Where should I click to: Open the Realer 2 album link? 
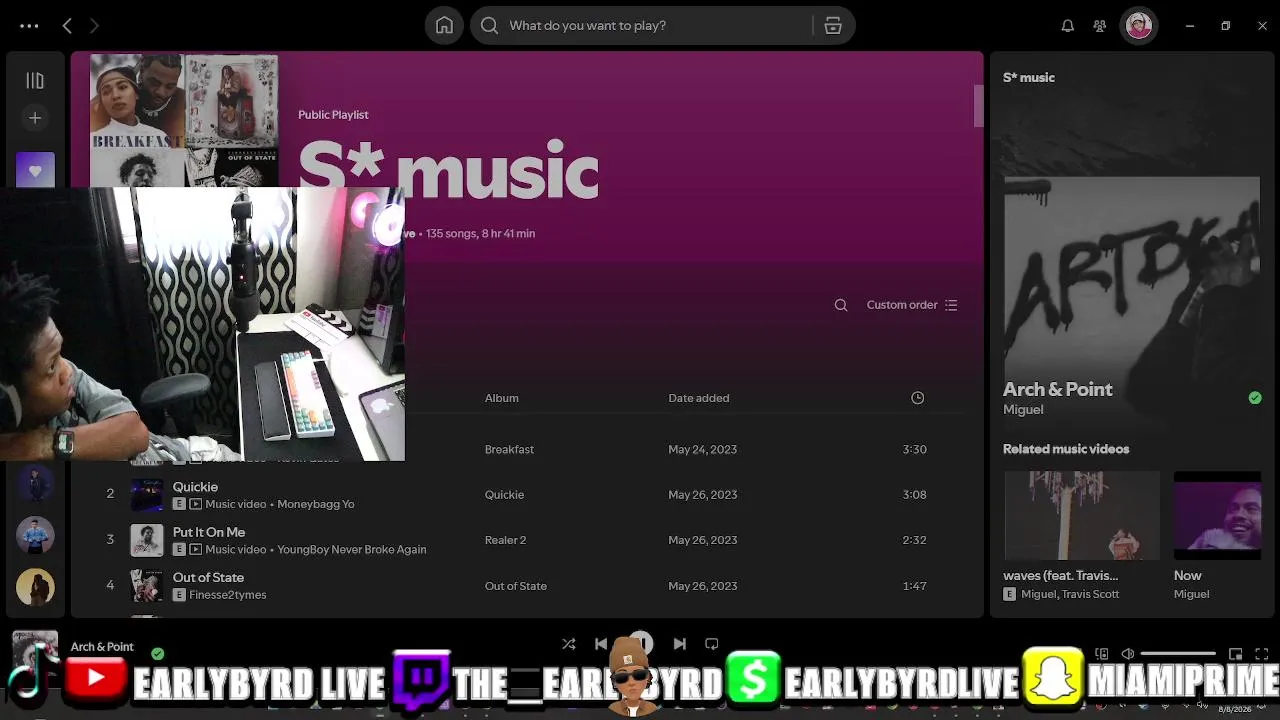click(505, 540)
